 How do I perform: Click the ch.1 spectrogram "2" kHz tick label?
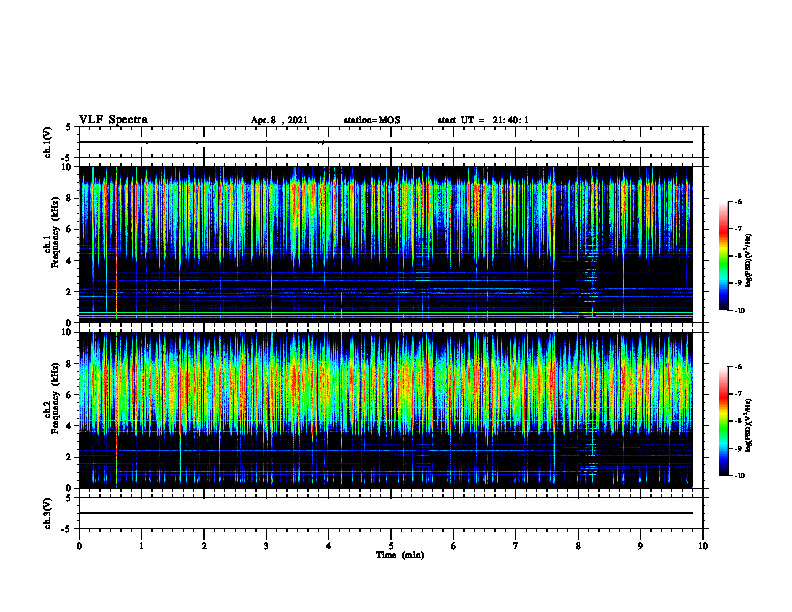(69, 292)
